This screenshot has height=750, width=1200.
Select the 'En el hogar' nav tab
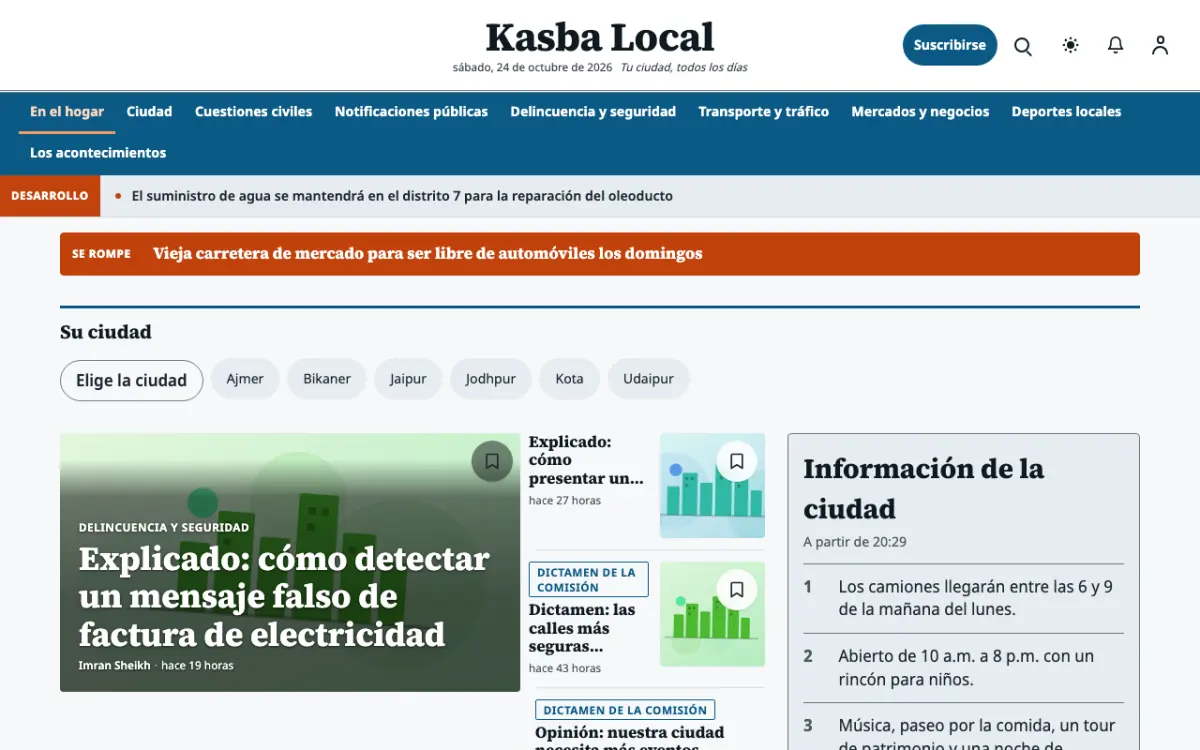point(67,112)
